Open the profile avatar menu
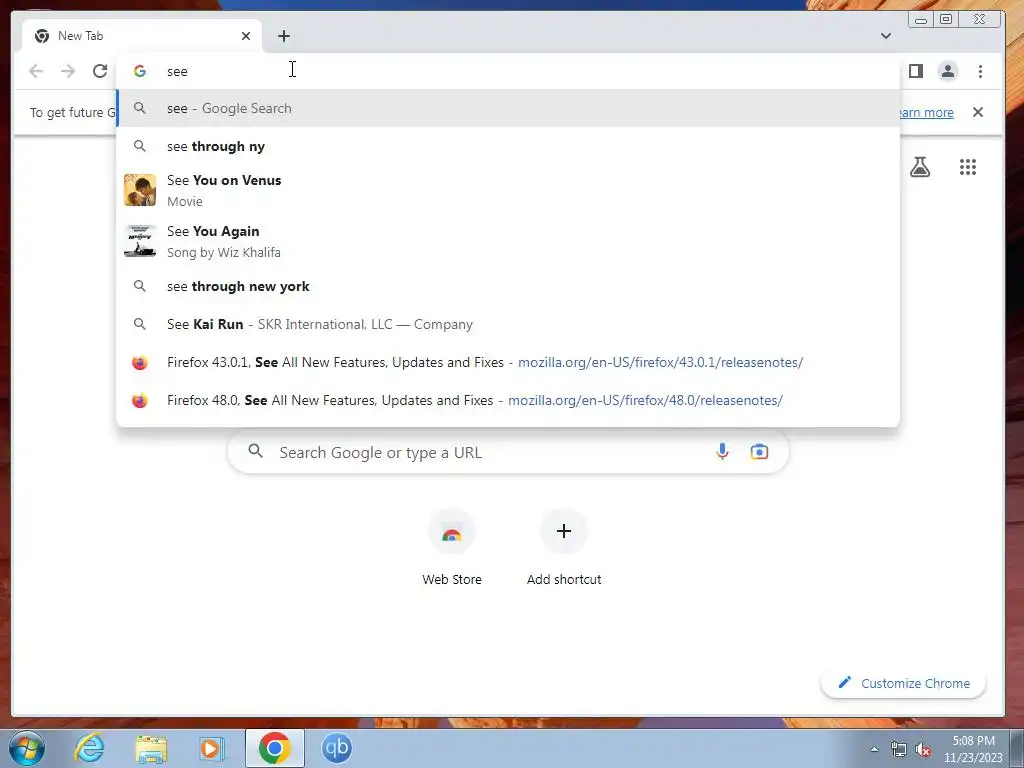Viewport: 1024px width, 768px height. 948,71
